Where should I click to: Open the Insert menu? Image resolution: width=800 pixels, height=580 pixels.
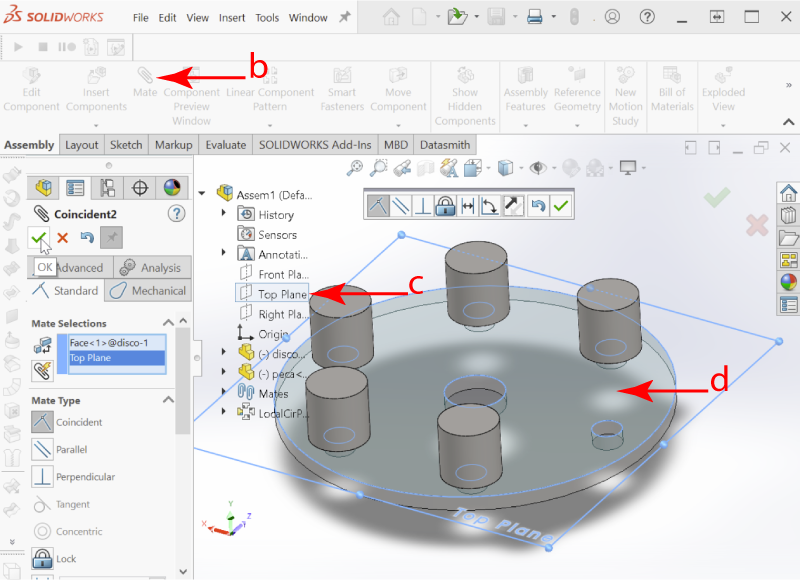232,17
